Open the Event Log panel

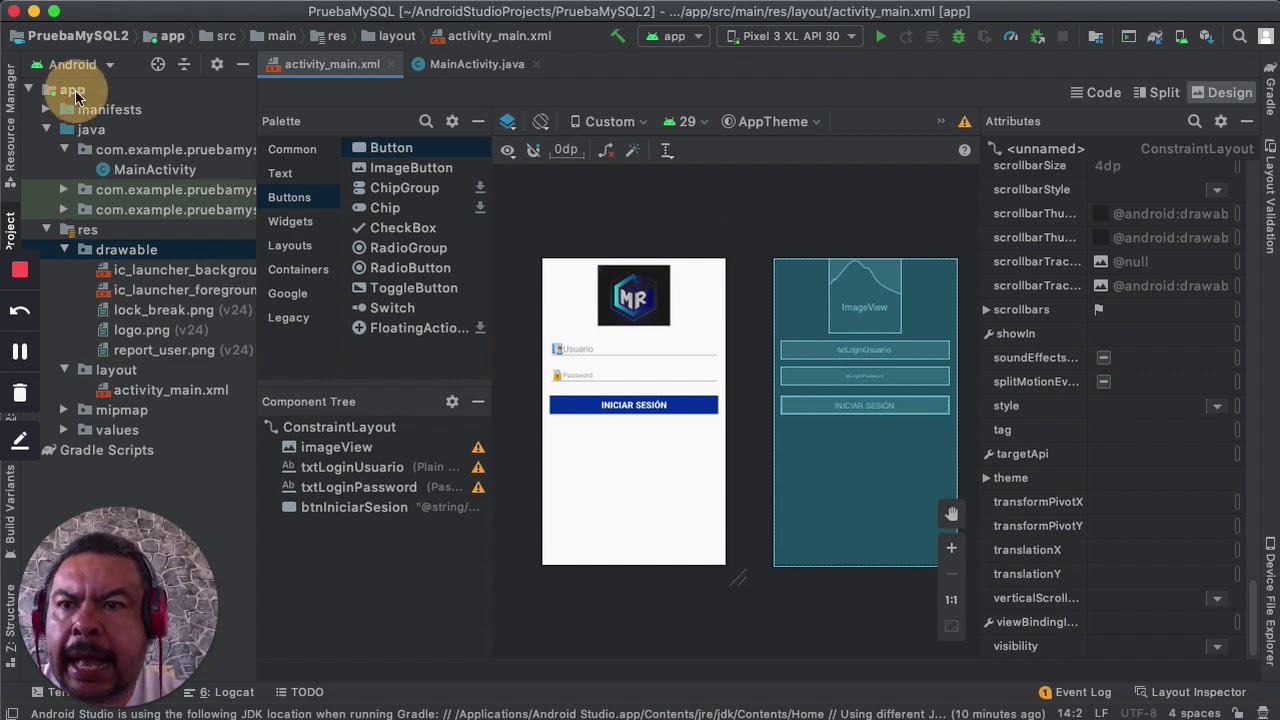point(1075,692)
